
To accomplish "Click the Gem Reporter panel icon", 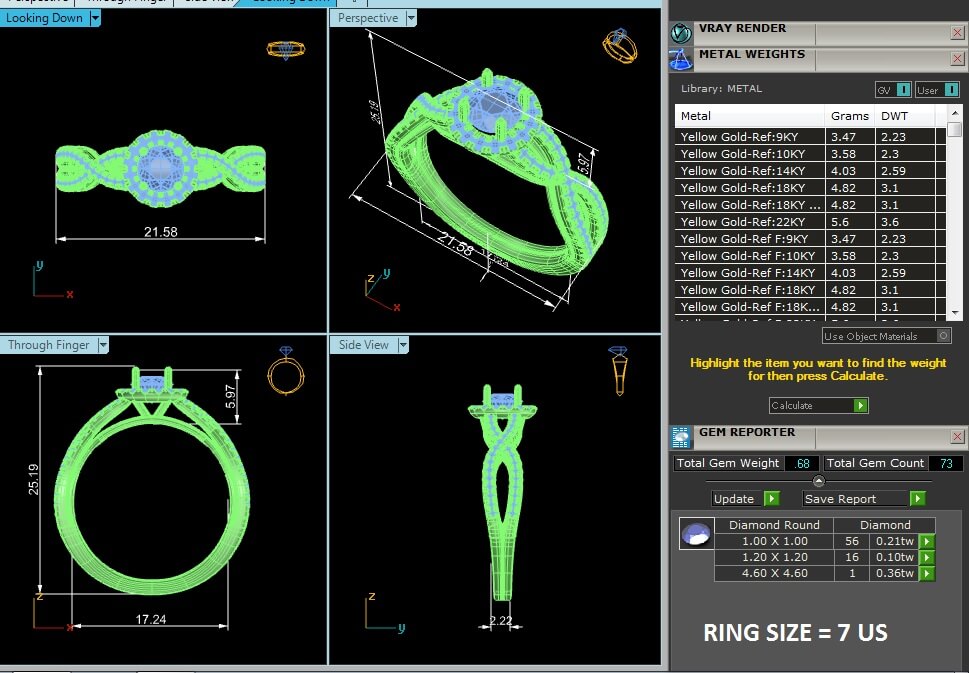I will [681, 437].
